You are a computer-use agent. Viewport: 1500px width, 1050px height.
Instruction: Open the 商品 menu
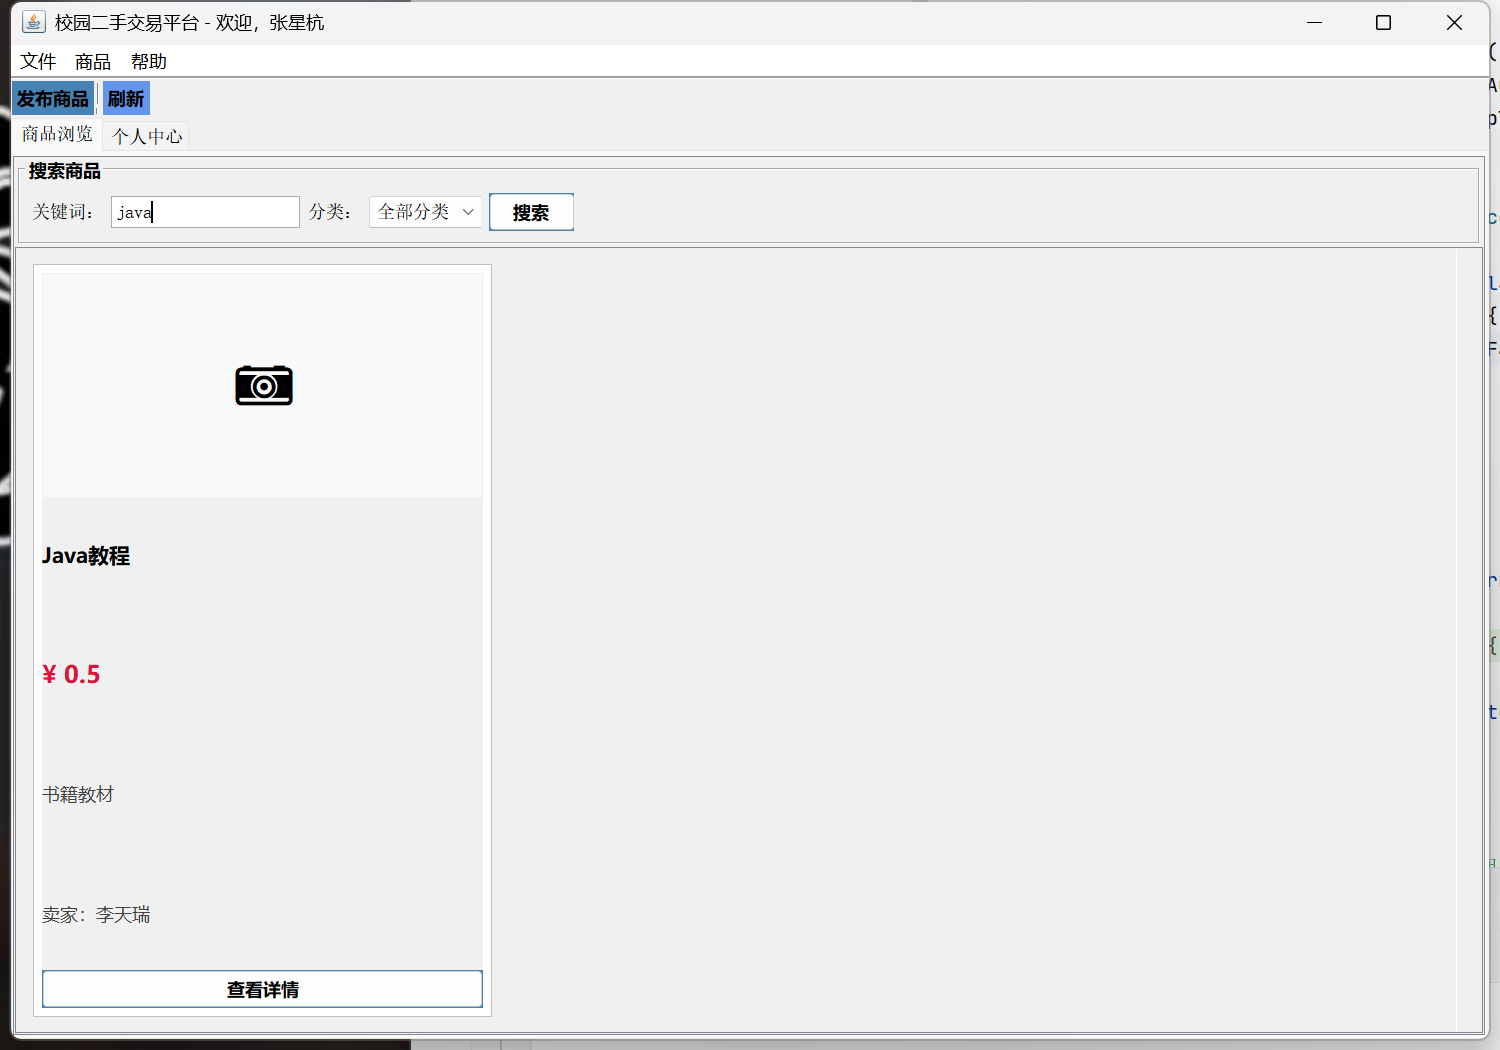click(x=93, y=62)
